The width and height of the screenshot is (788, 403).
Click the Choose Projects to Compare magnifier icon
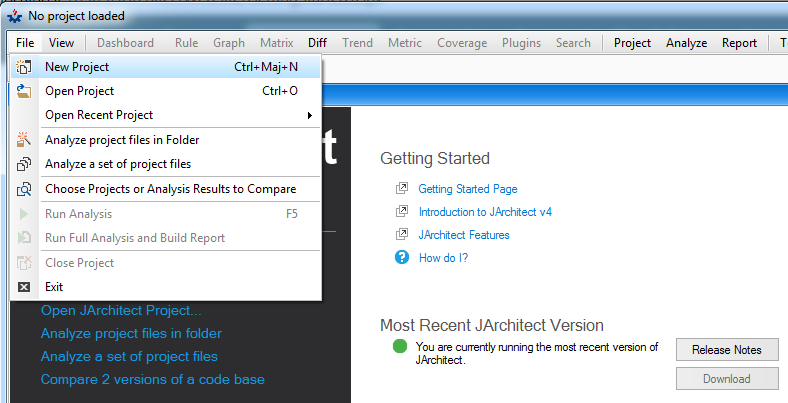(24, 189)
